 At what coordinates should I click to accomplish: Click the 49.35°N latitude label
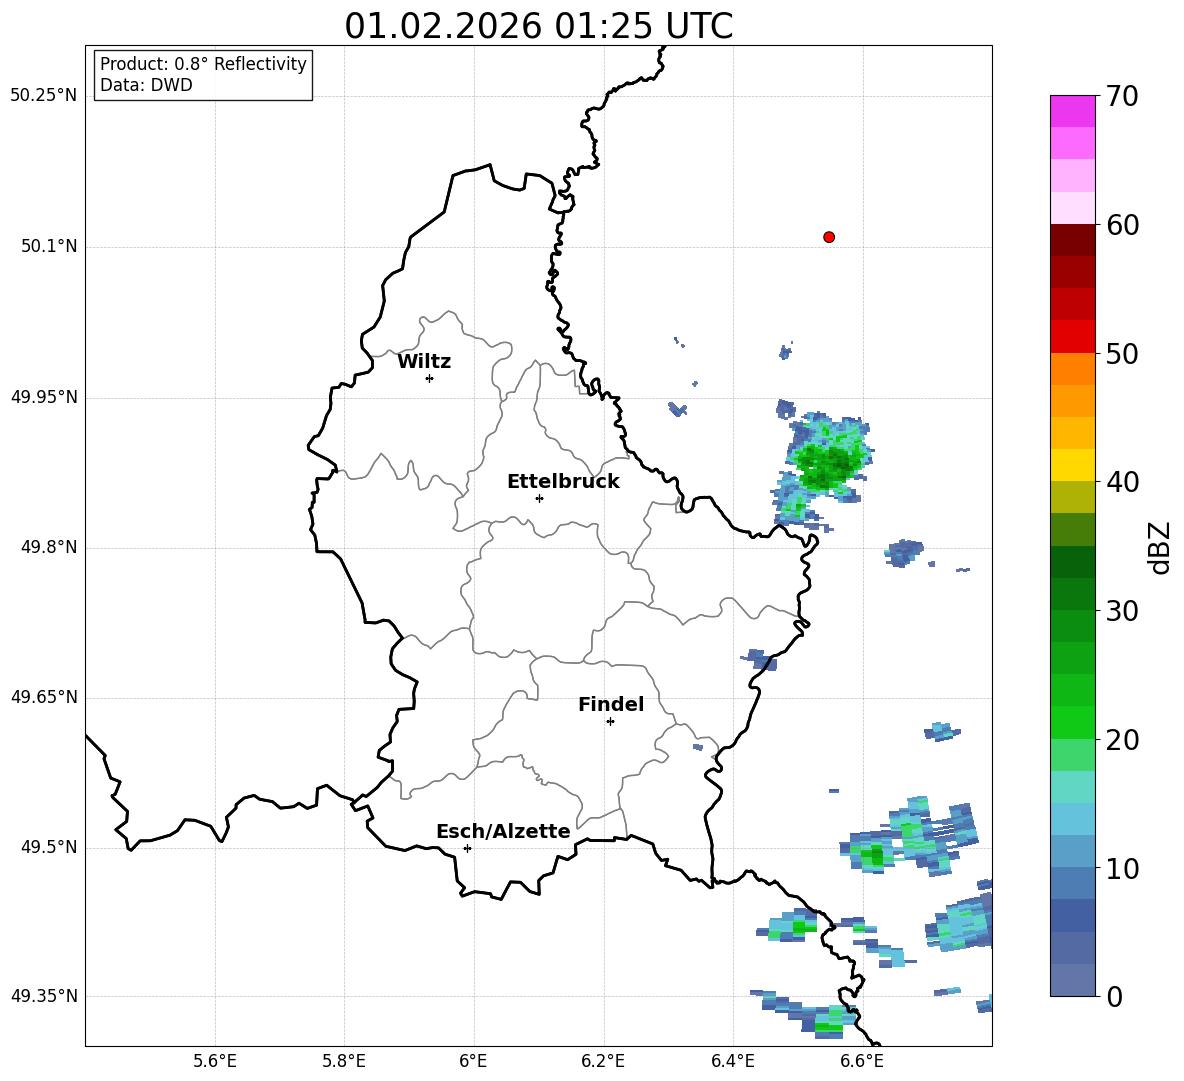[44, 996]
